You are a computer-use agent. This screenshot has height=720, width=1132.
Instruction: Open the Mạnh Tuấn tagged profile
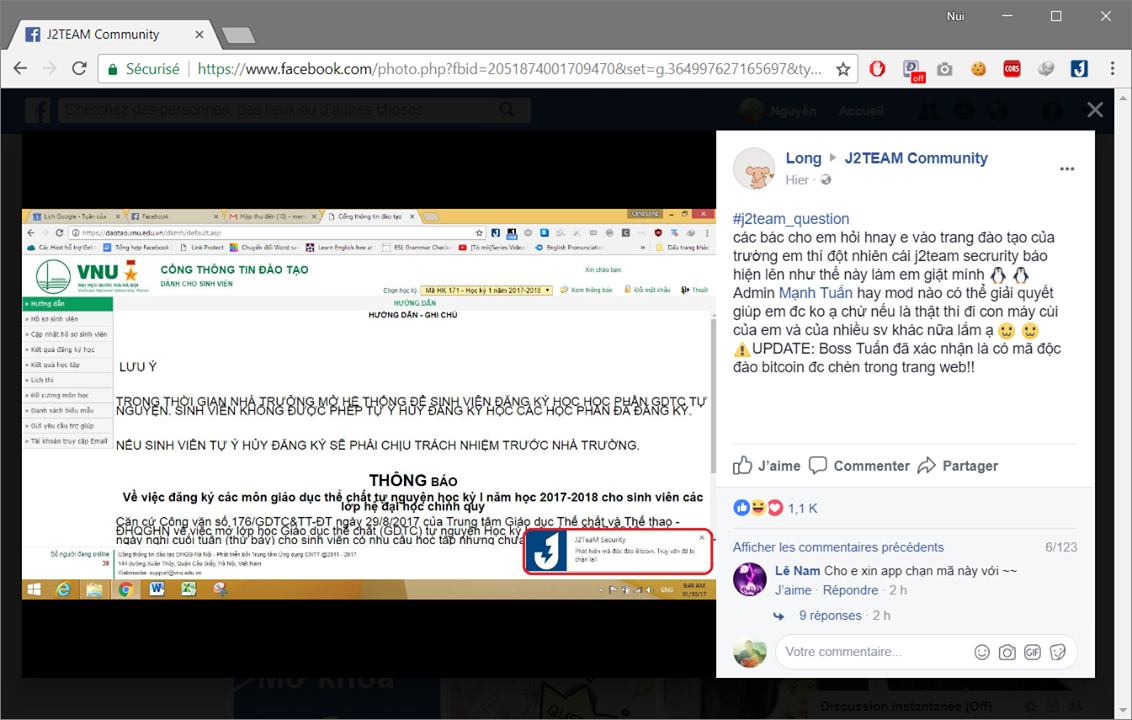click(x=815, y=293)
